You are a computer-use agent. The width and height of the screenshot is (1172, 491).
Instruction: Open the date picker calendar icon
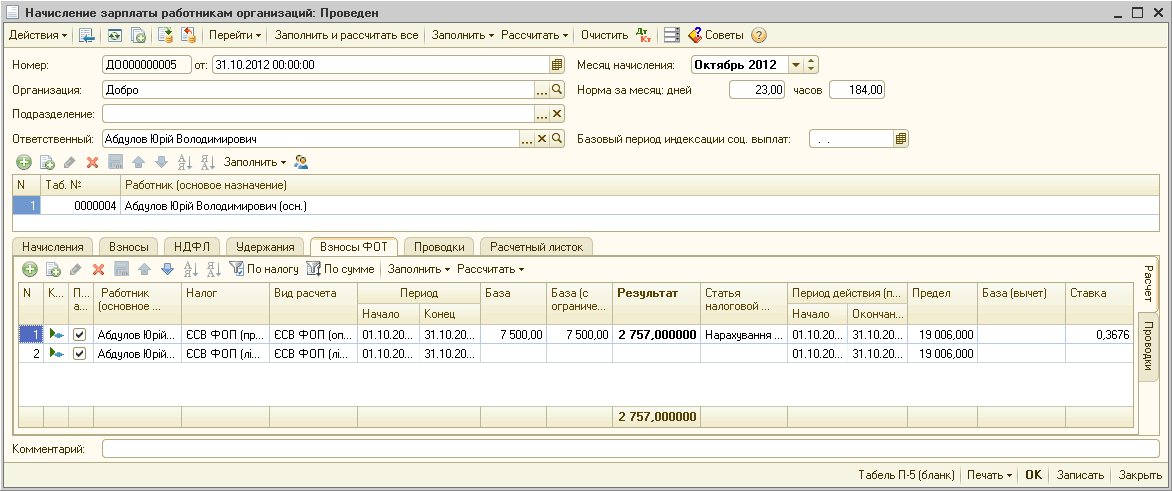click(557, 65)
